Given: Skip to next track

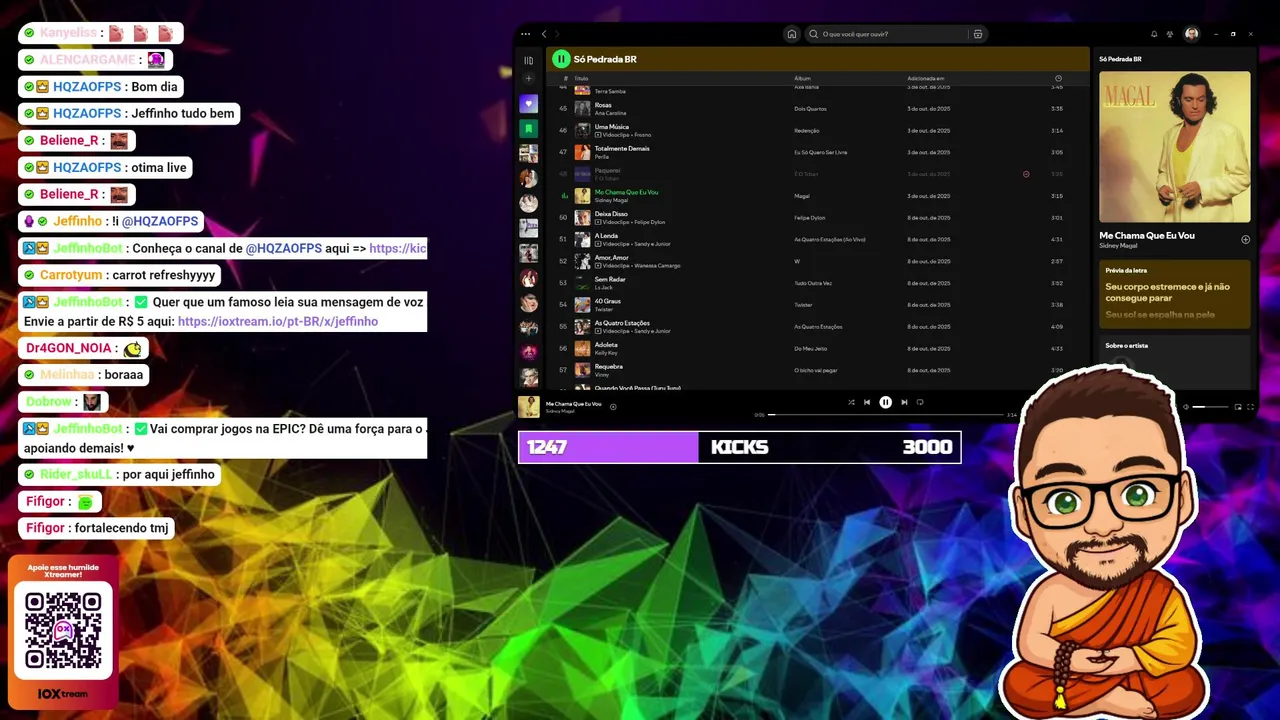Looking at the screenshot, I should coord(904,402).
